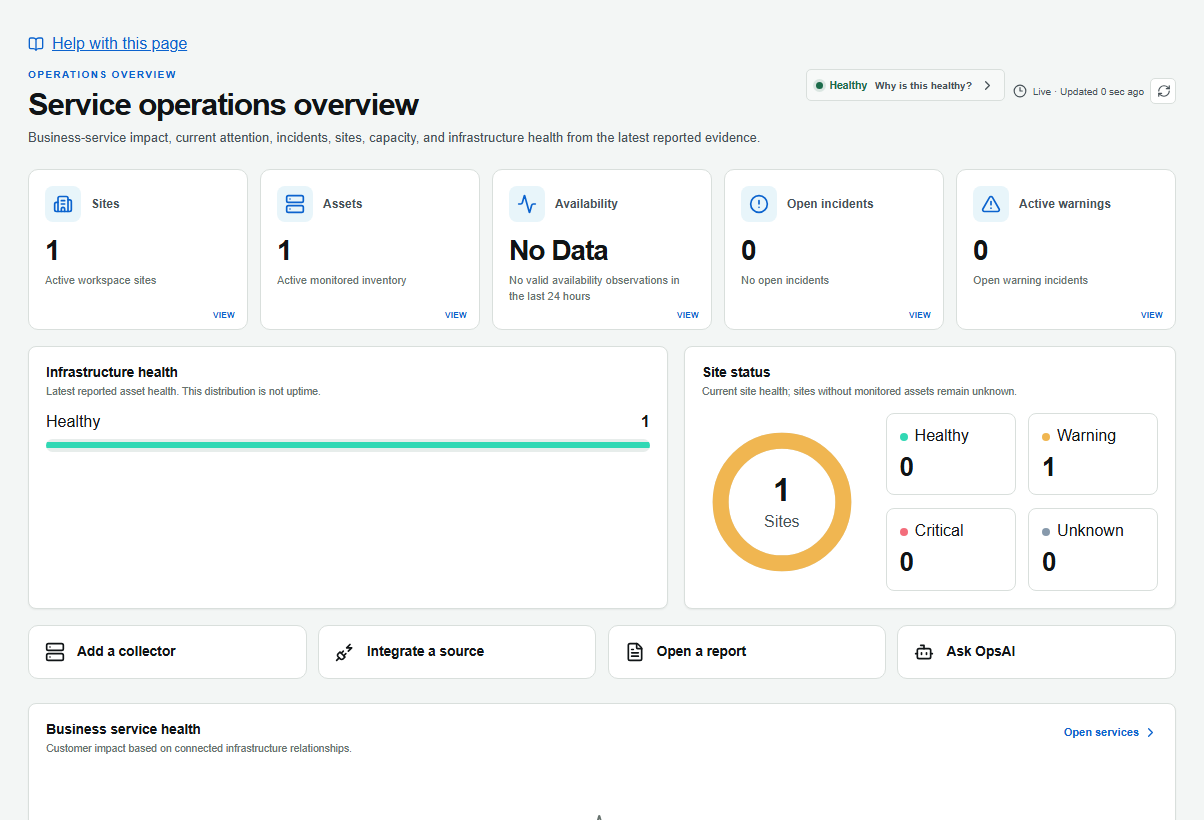Click the Integrate a source button
The image size is (1204, 820).
457,652
